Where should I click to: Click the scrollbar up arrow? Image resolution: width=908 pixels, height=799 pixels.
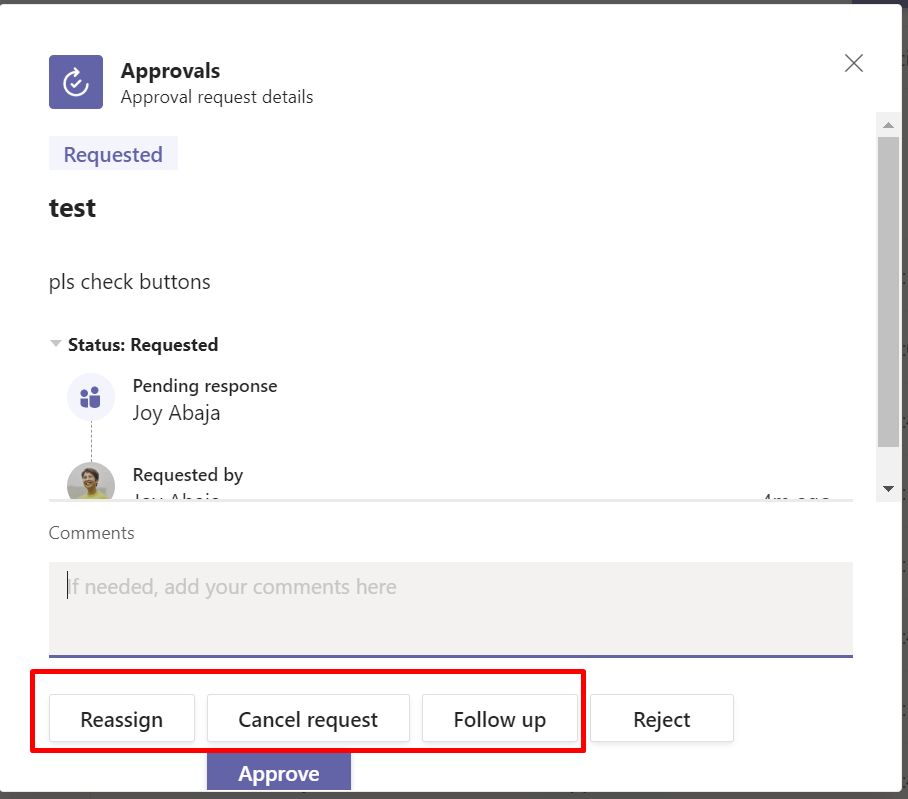pyautogui.click(x=888, y=125)
